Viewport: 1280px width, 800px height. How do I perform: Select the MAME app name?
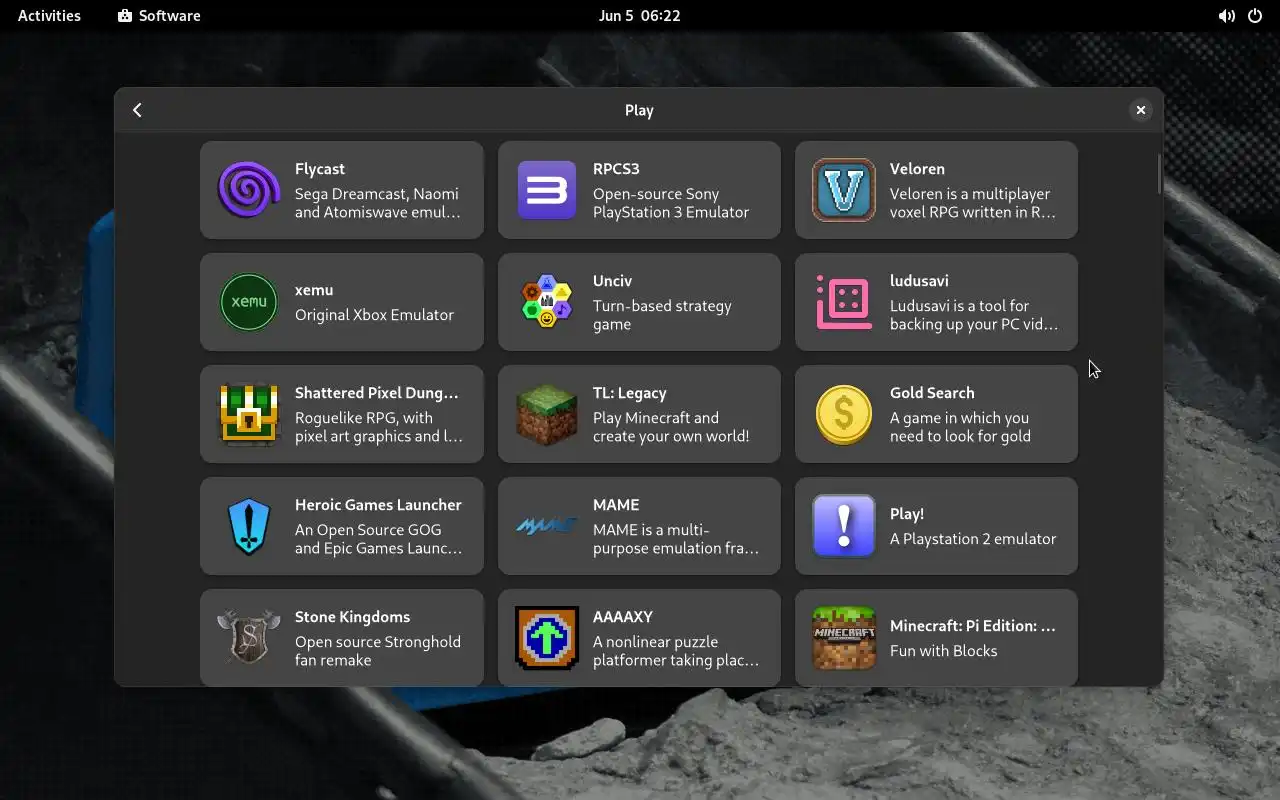[x=616, y=505]
